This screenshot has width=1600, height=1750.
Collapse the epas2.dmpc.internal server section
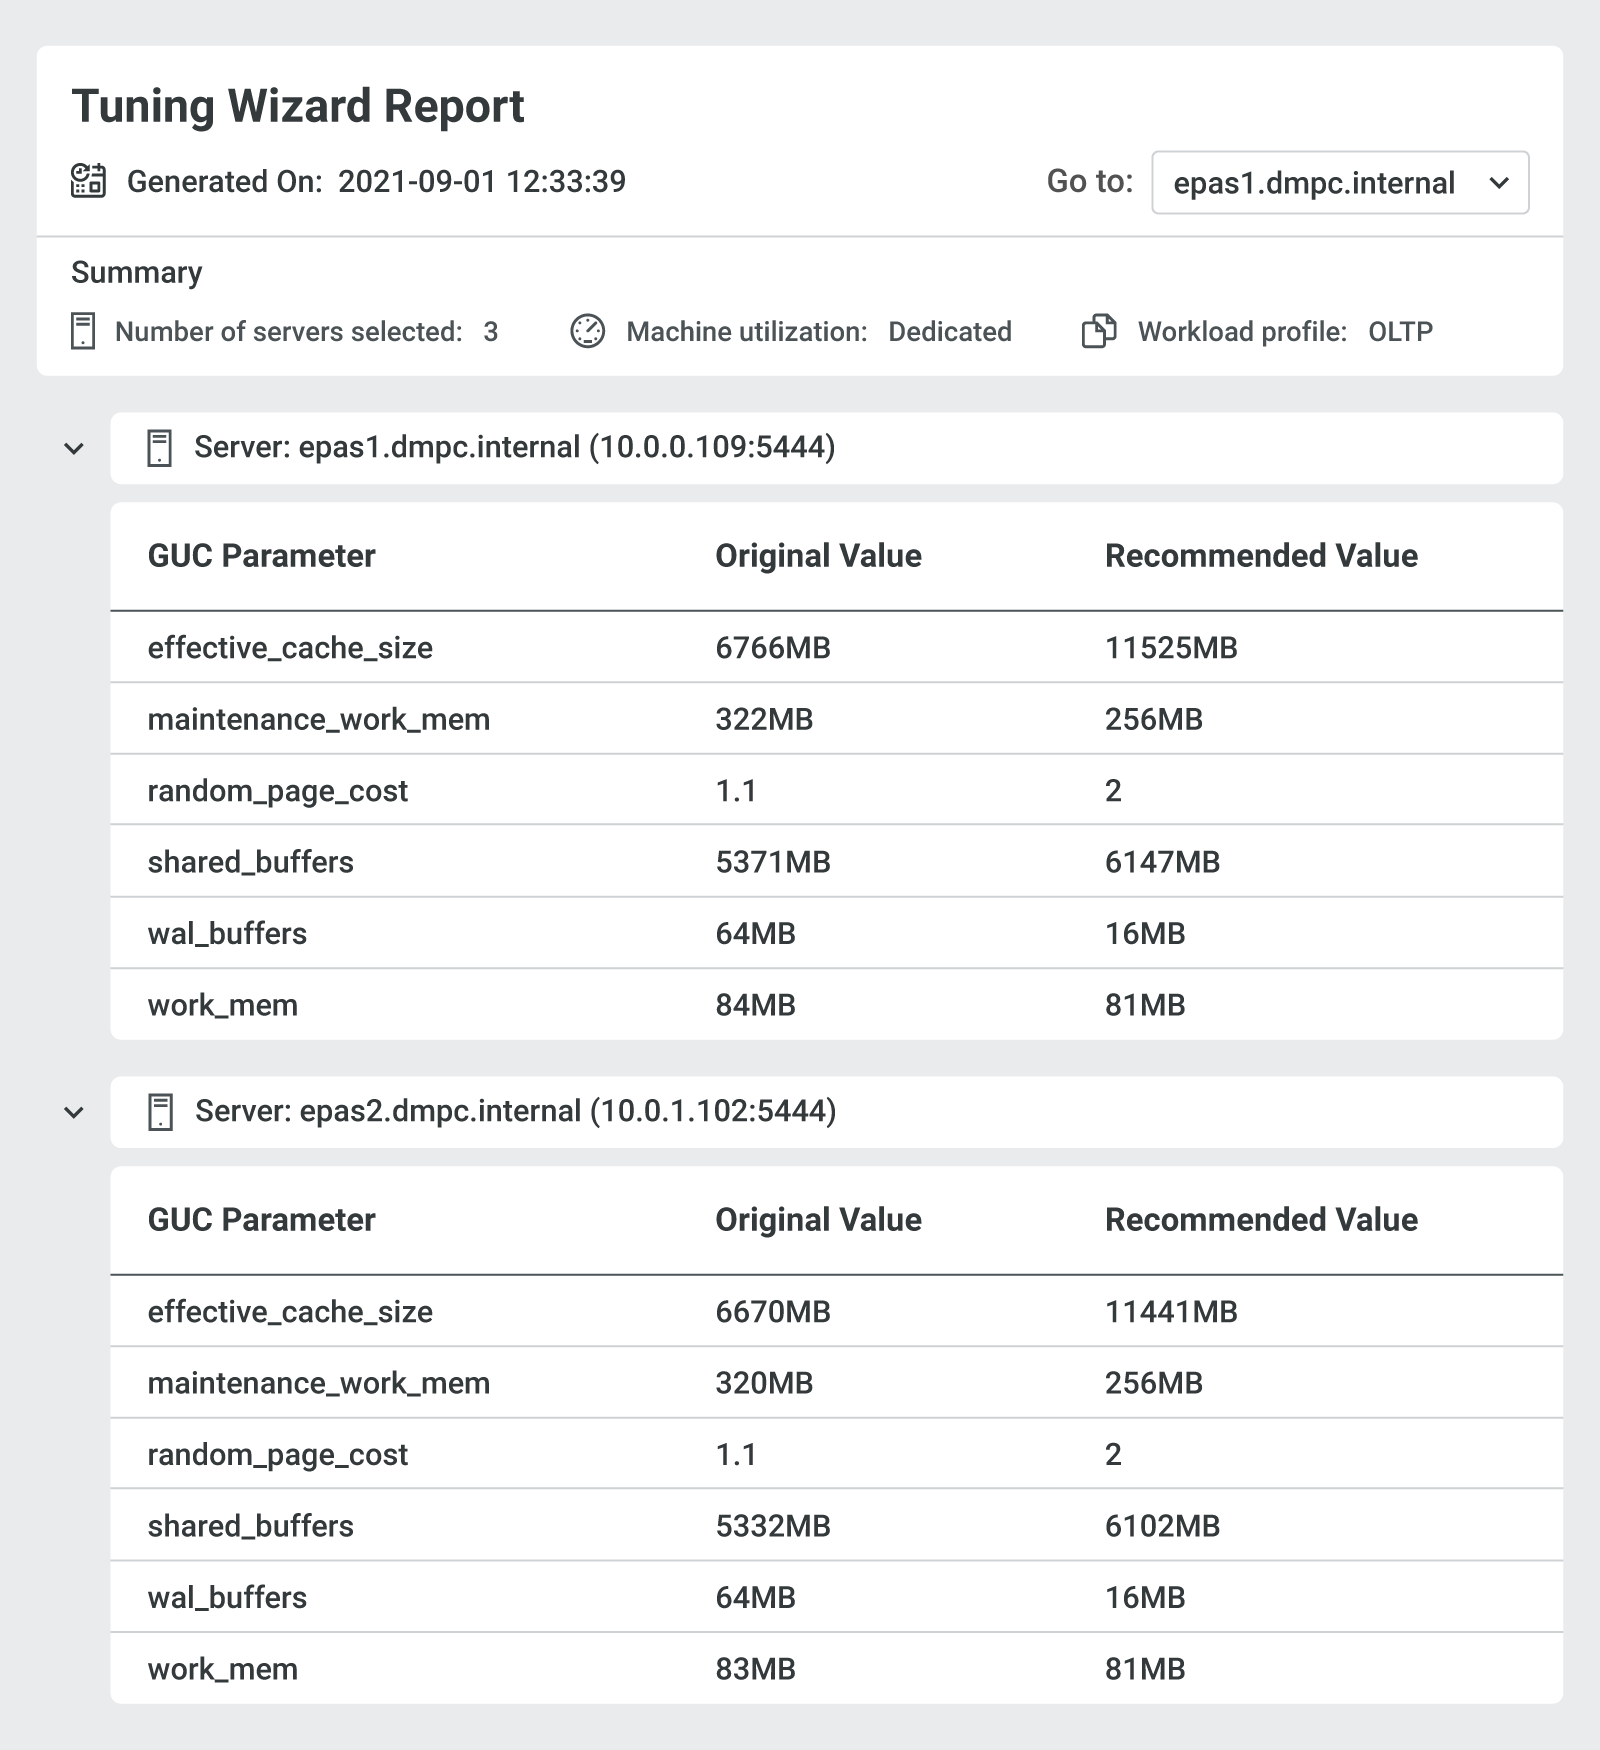(x=74, y=1113)
